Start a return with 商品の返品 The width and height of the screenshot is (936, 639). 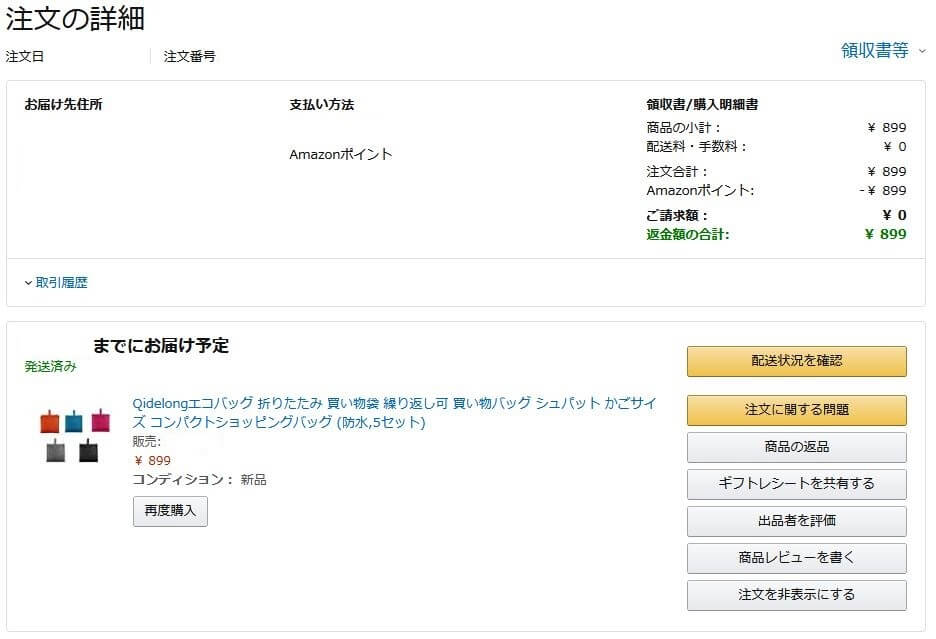point(795,447)
